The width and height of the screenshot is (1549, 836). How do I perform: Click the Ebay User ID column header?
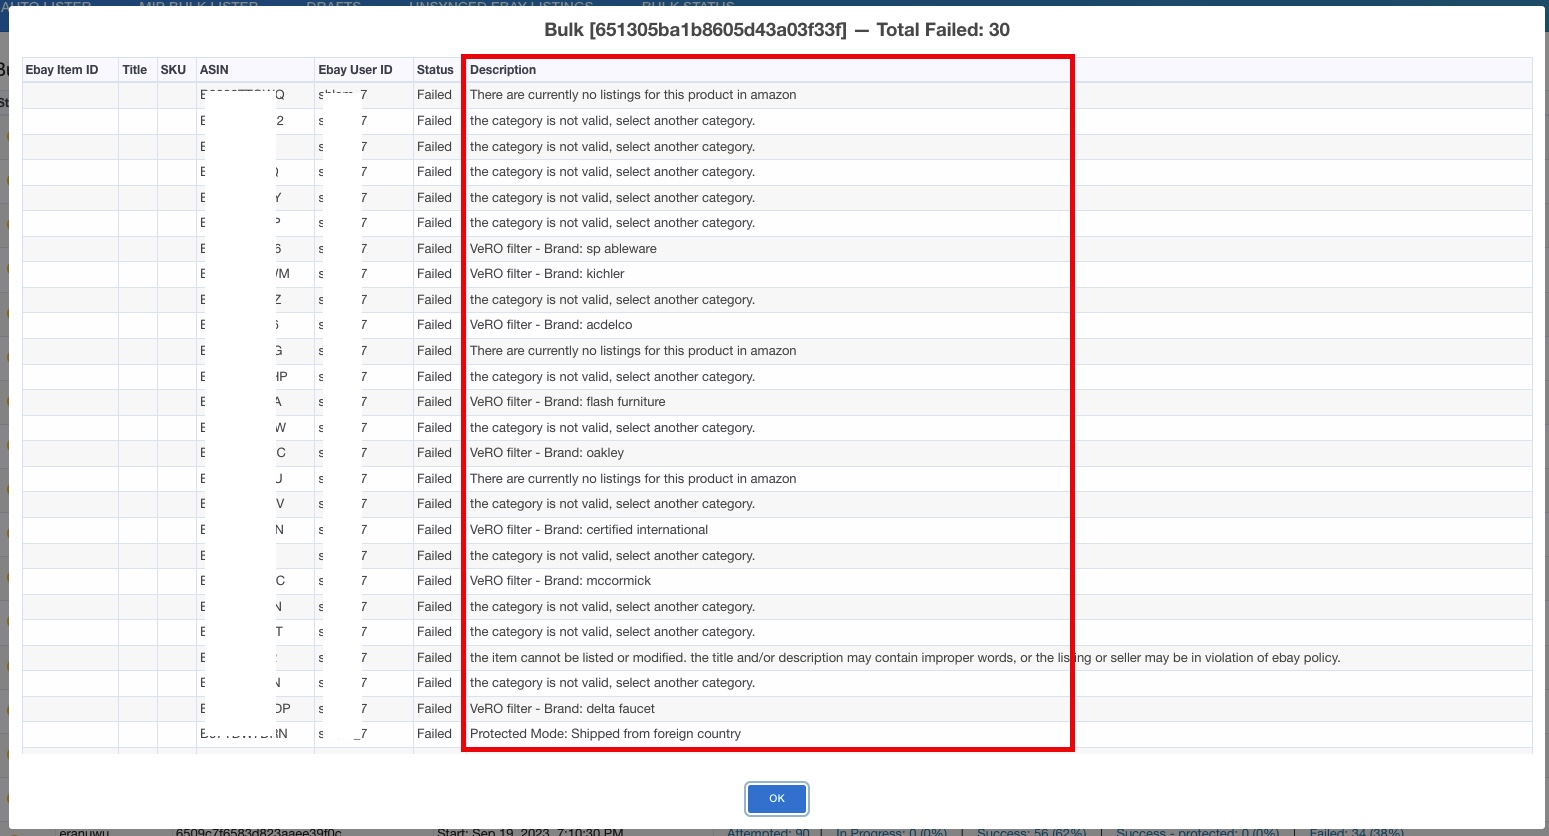(355, 70)
